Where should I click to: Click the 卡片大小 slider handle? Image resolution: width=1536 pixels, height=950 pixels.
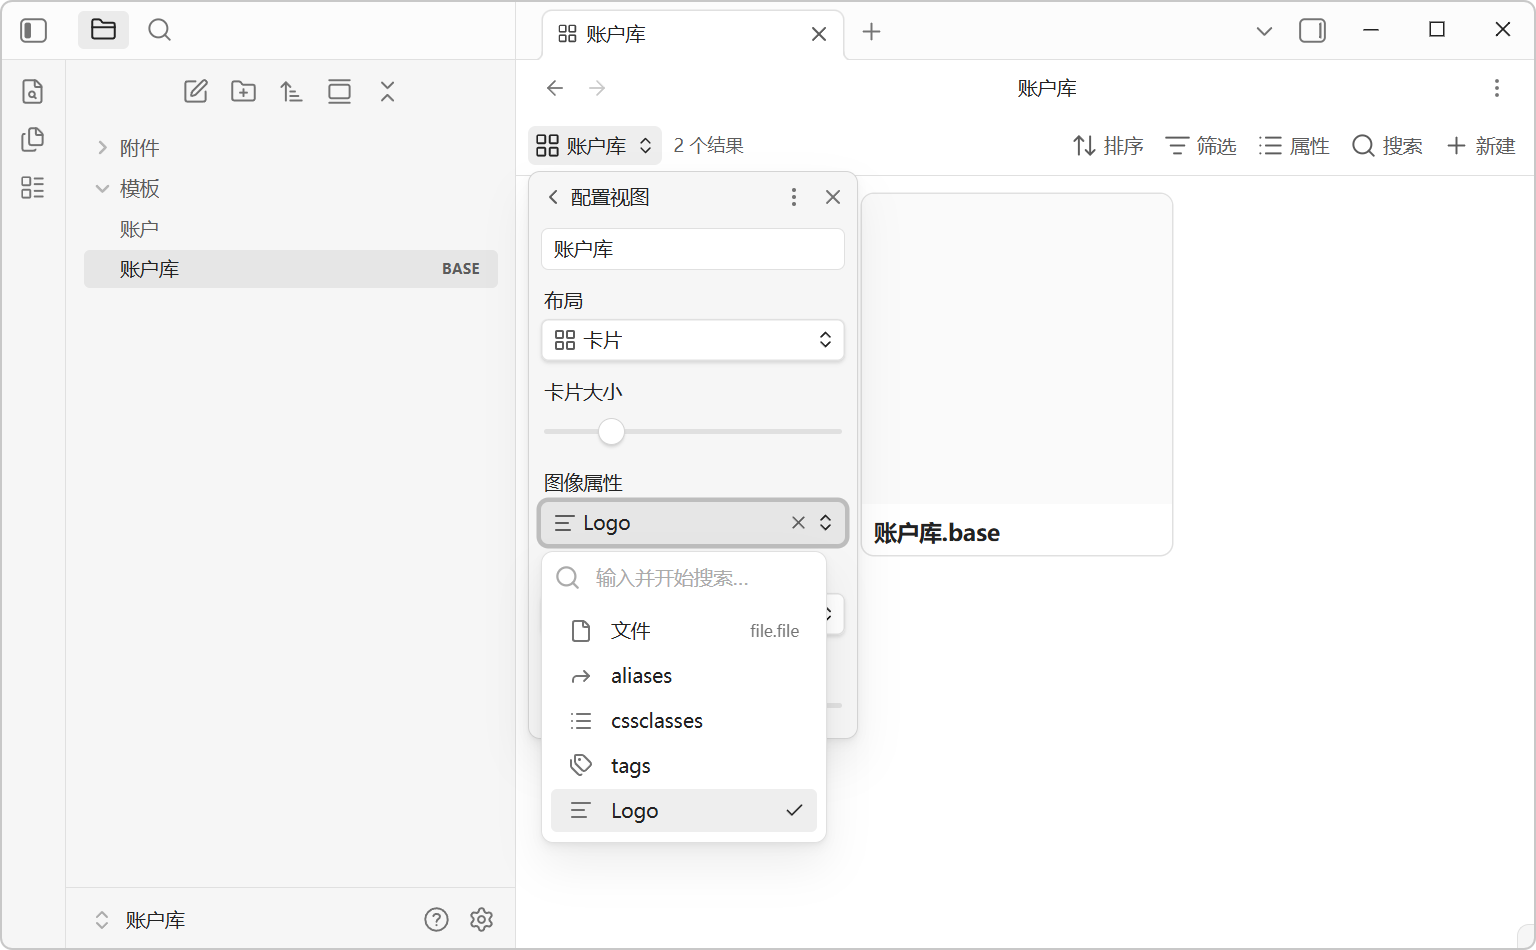click(x=611, y=432)
